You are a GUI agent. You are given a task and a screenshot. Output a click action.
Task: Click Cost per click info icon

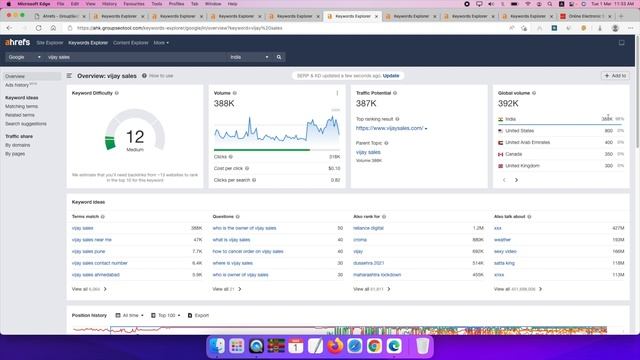coord(247,168)
